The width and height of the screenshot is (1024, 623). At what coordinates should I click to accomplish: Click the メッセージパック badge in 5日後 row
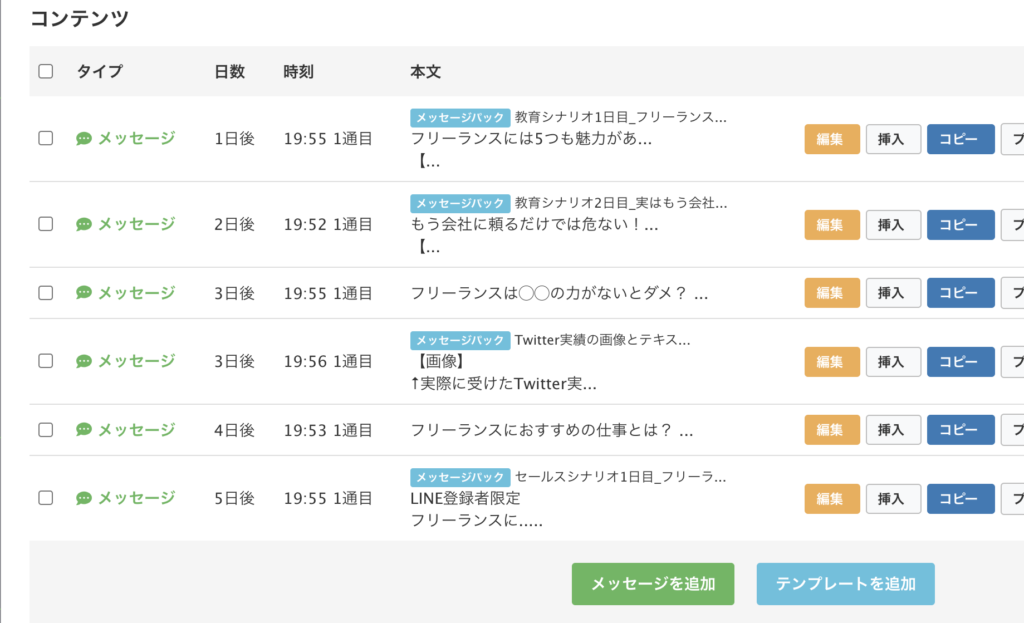(460, 477)
